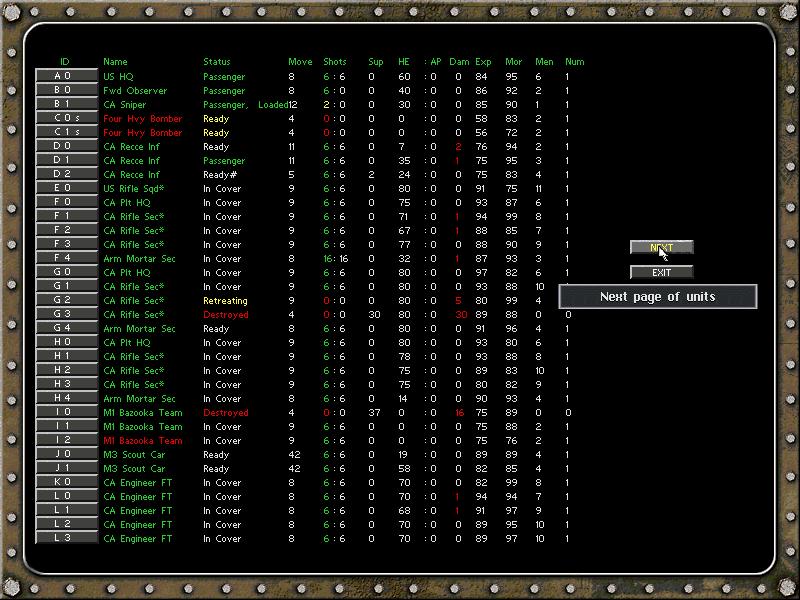Click the US Rifle Sqd* unit name

(134, 189)
